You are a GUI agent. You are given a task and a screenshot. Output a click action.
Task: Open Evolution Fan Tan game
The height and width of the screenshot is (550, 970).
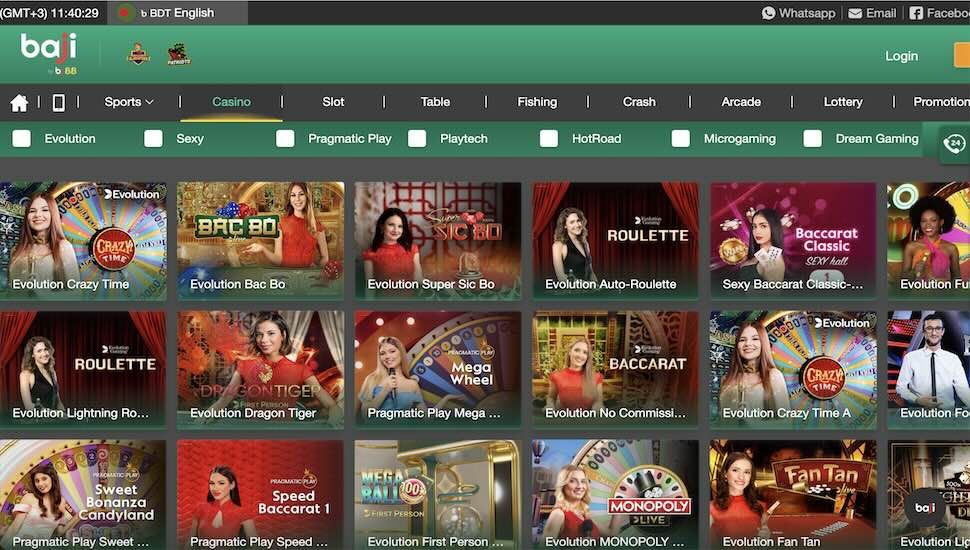pyautogui.click(x=793, y=495)
